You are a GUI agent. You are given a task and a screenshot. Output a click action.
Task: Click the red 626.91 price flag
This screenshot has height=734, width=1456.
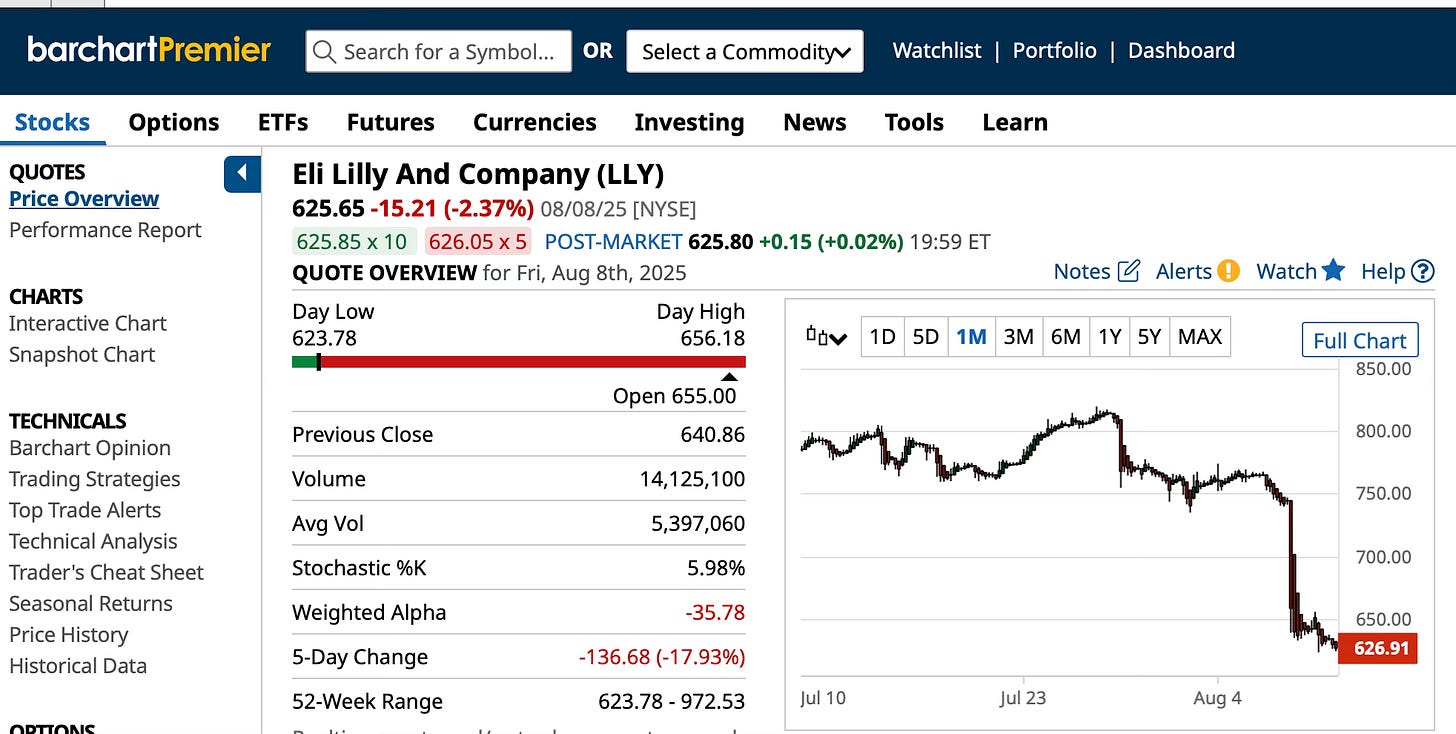1378,648
